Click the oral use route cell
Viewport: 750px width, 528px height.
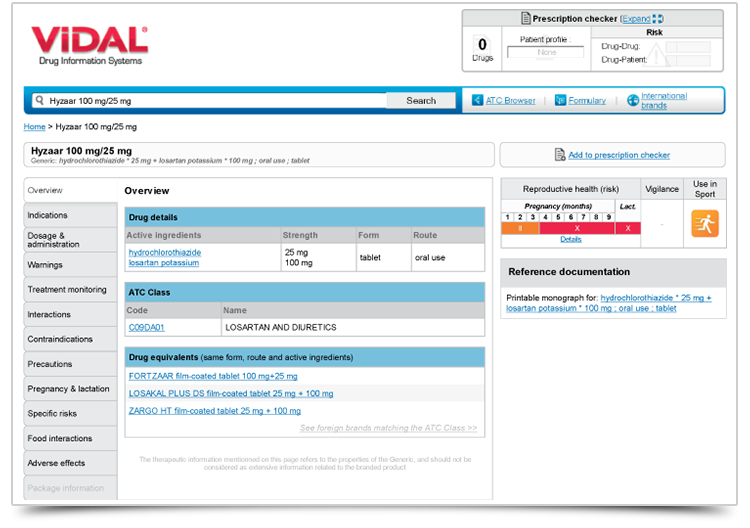click(x=430, y=258)
